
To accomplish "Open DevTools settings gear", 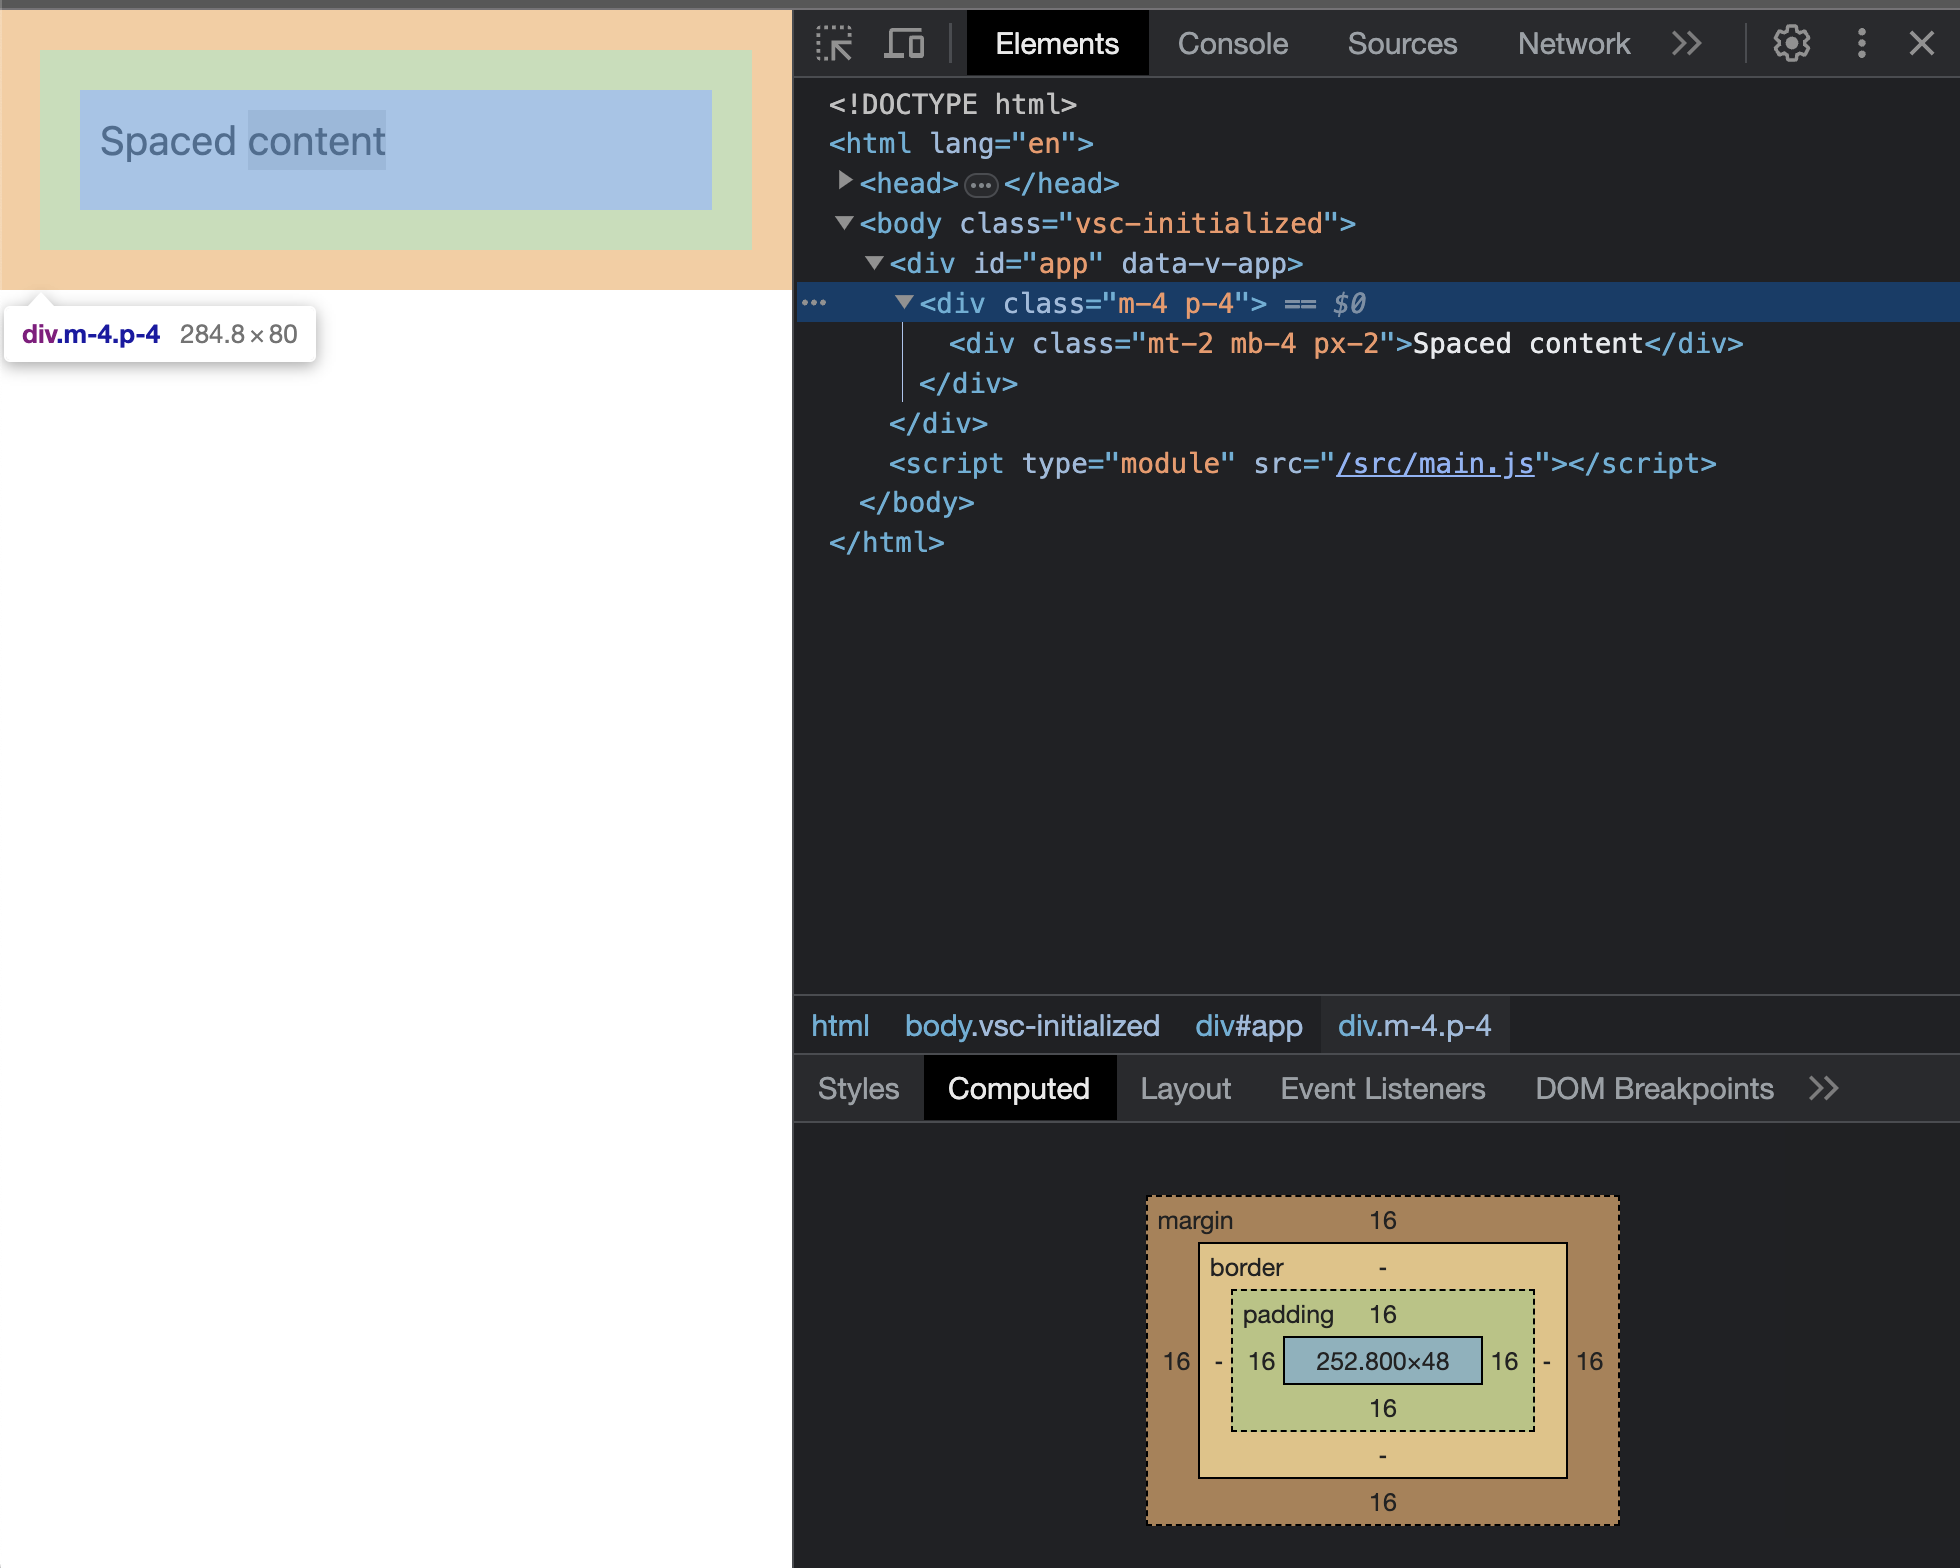I will [x=1791, y=44].
